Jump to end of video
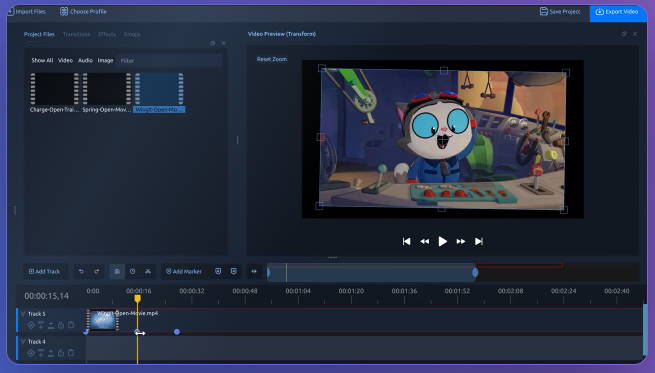Image resolution: width=655 pixels, height=373 pixels. click(x=479, y=241)
